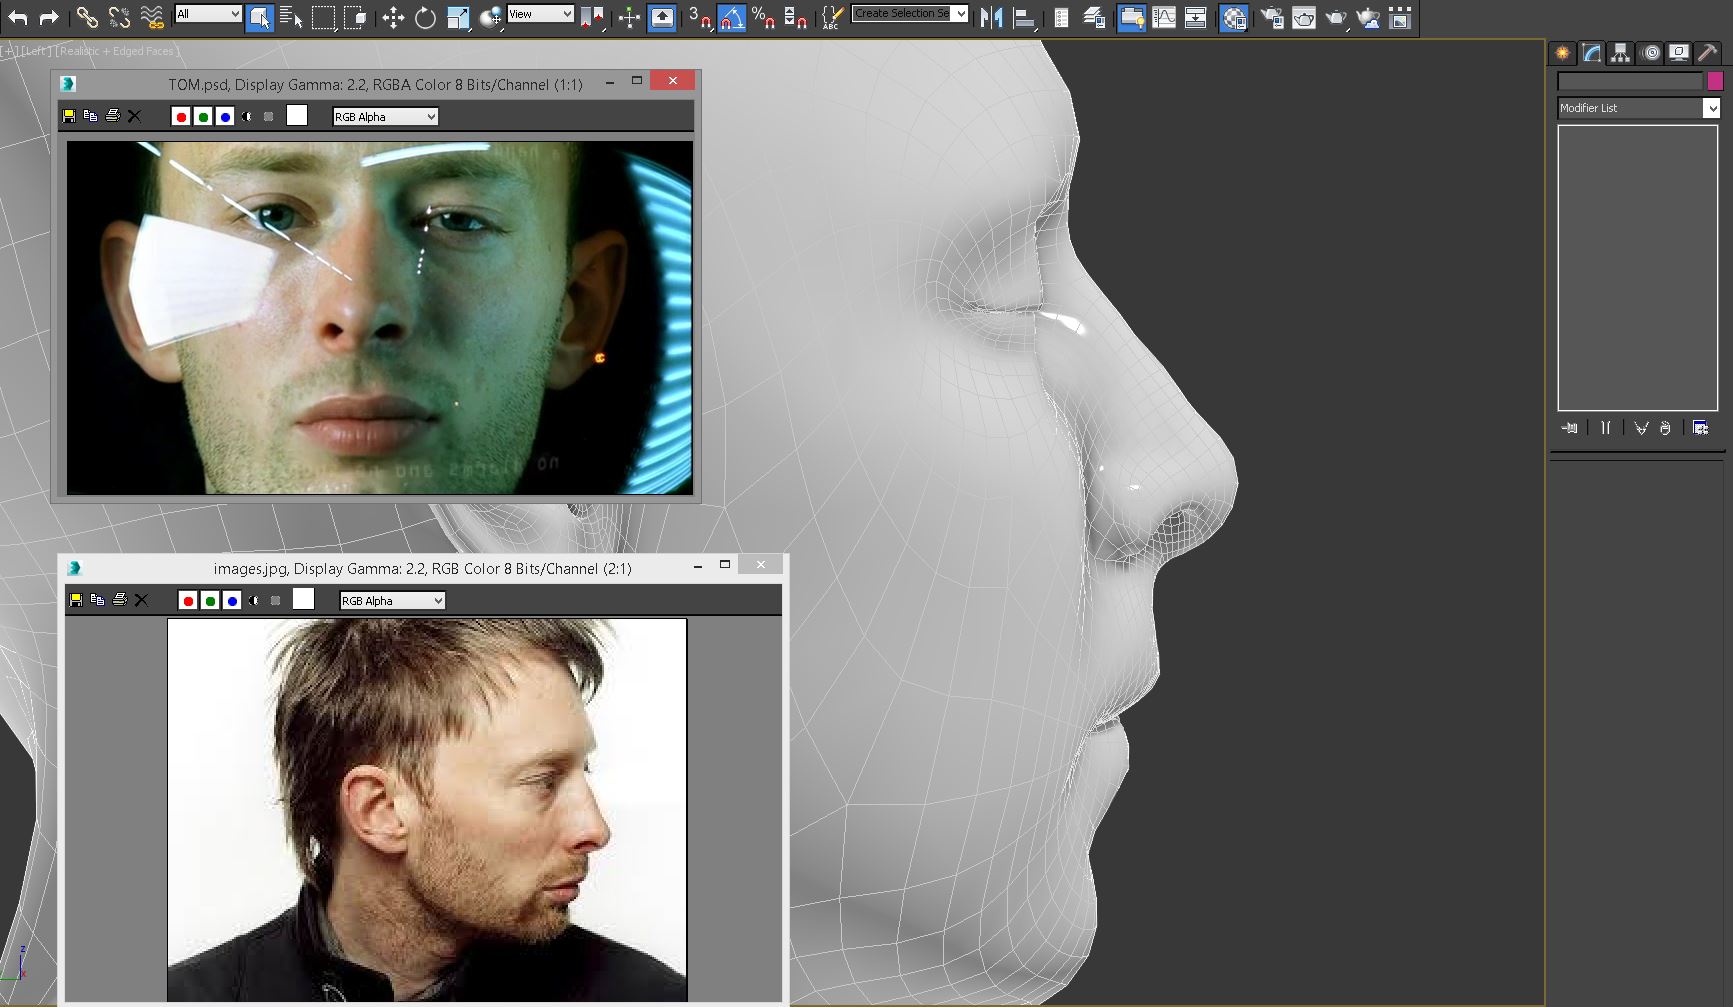1733x1007 pixels.
Task: Choose Rectangular Selection Region tool
Action: point(323,17)
